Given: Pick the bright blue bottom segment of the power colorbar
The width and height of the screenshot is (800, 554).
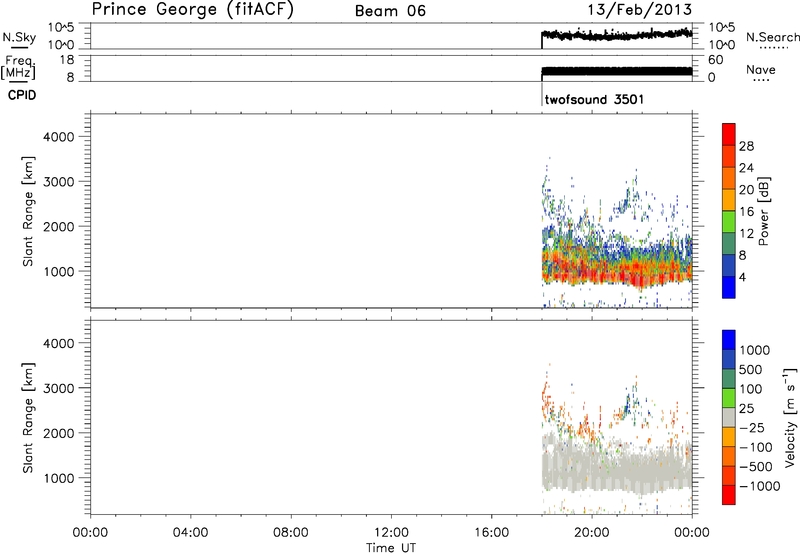Looking at the screenshot, I should 729,287.
